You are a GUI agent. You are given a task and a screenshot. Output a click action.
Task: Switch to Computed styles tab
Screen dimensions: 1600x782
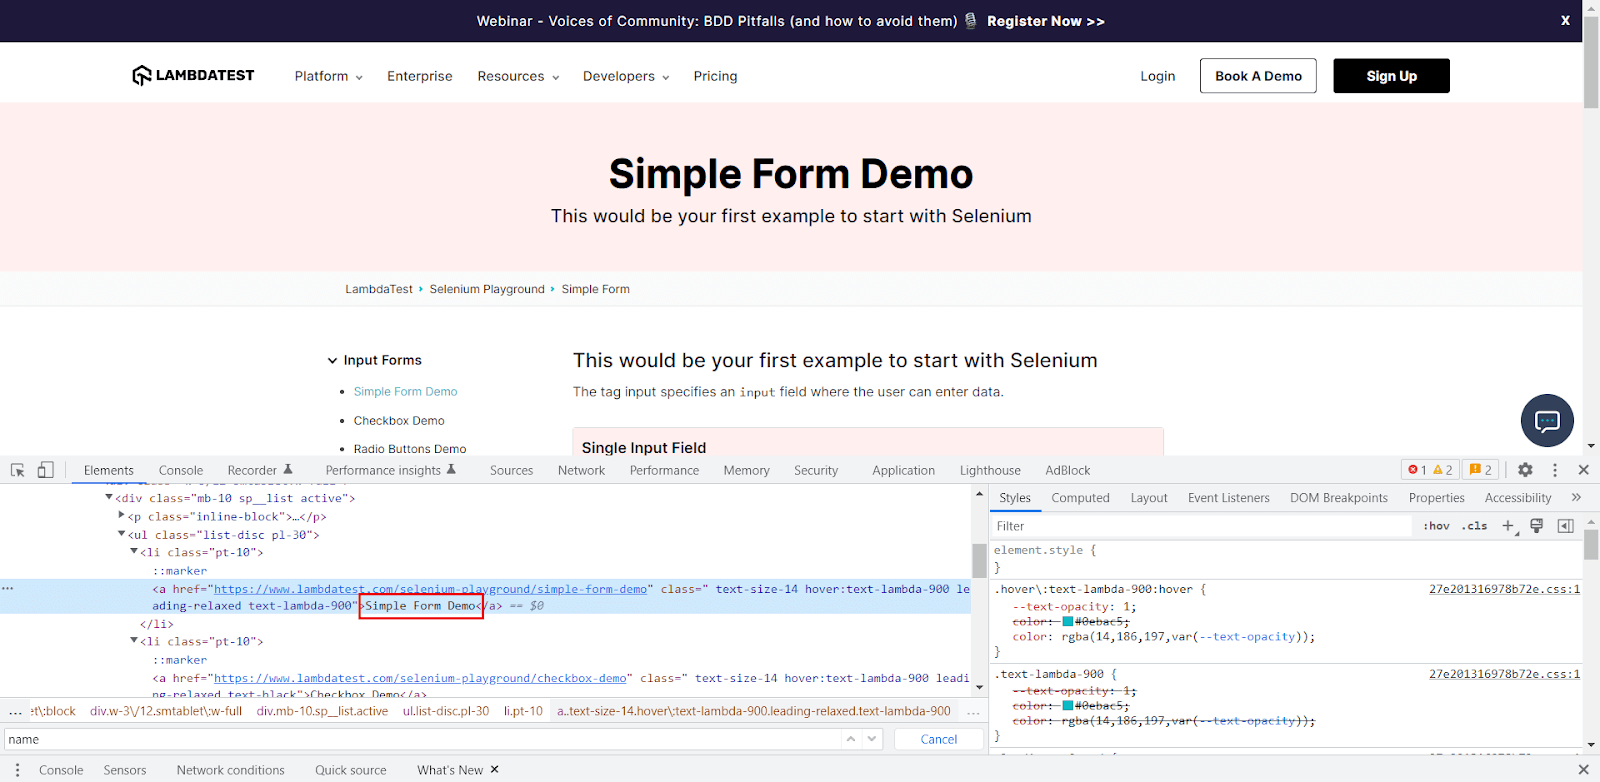click(1080, 497)
